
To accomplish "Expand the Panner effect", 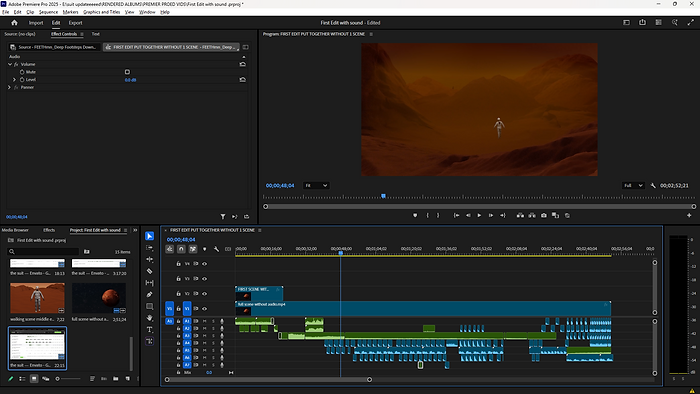I will click(x=9, y=87).
